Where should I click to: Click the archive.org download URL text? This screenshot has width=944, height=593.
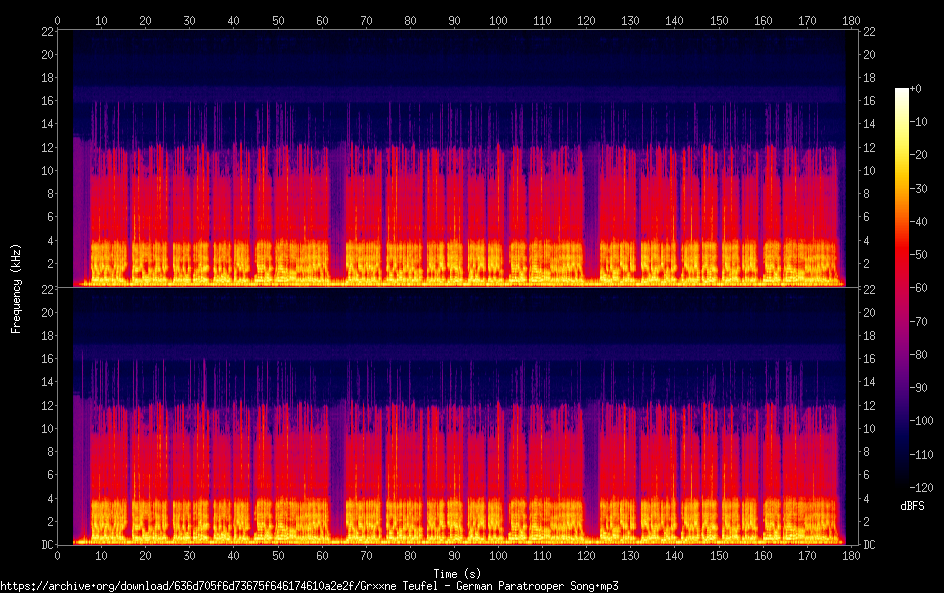[x=309, y=586]
